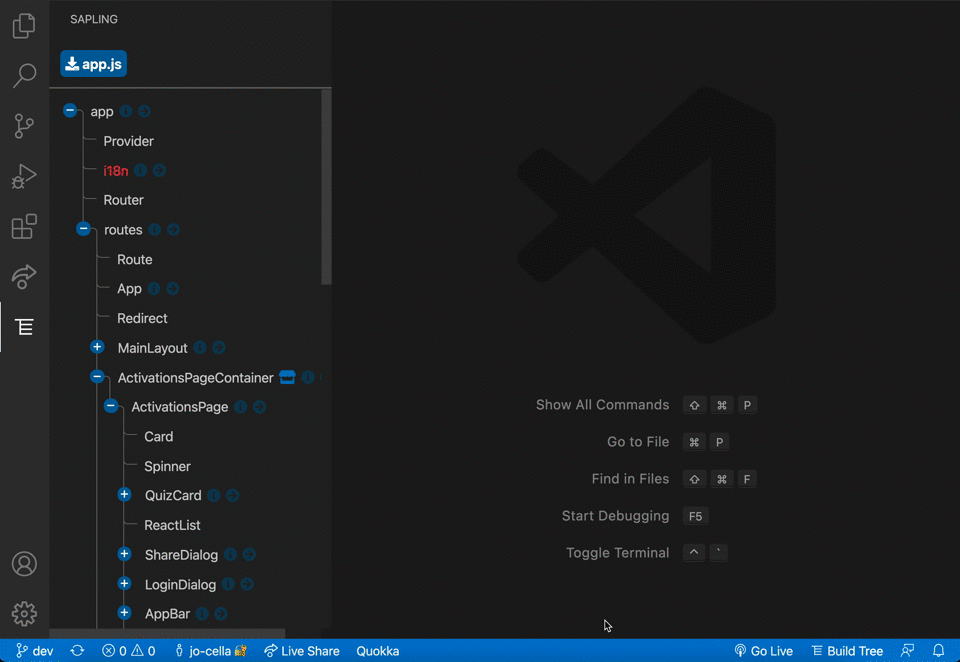Click Quokka in status bar
The width and height of the screenshot is (960, 662).
(x=378, y=651)
